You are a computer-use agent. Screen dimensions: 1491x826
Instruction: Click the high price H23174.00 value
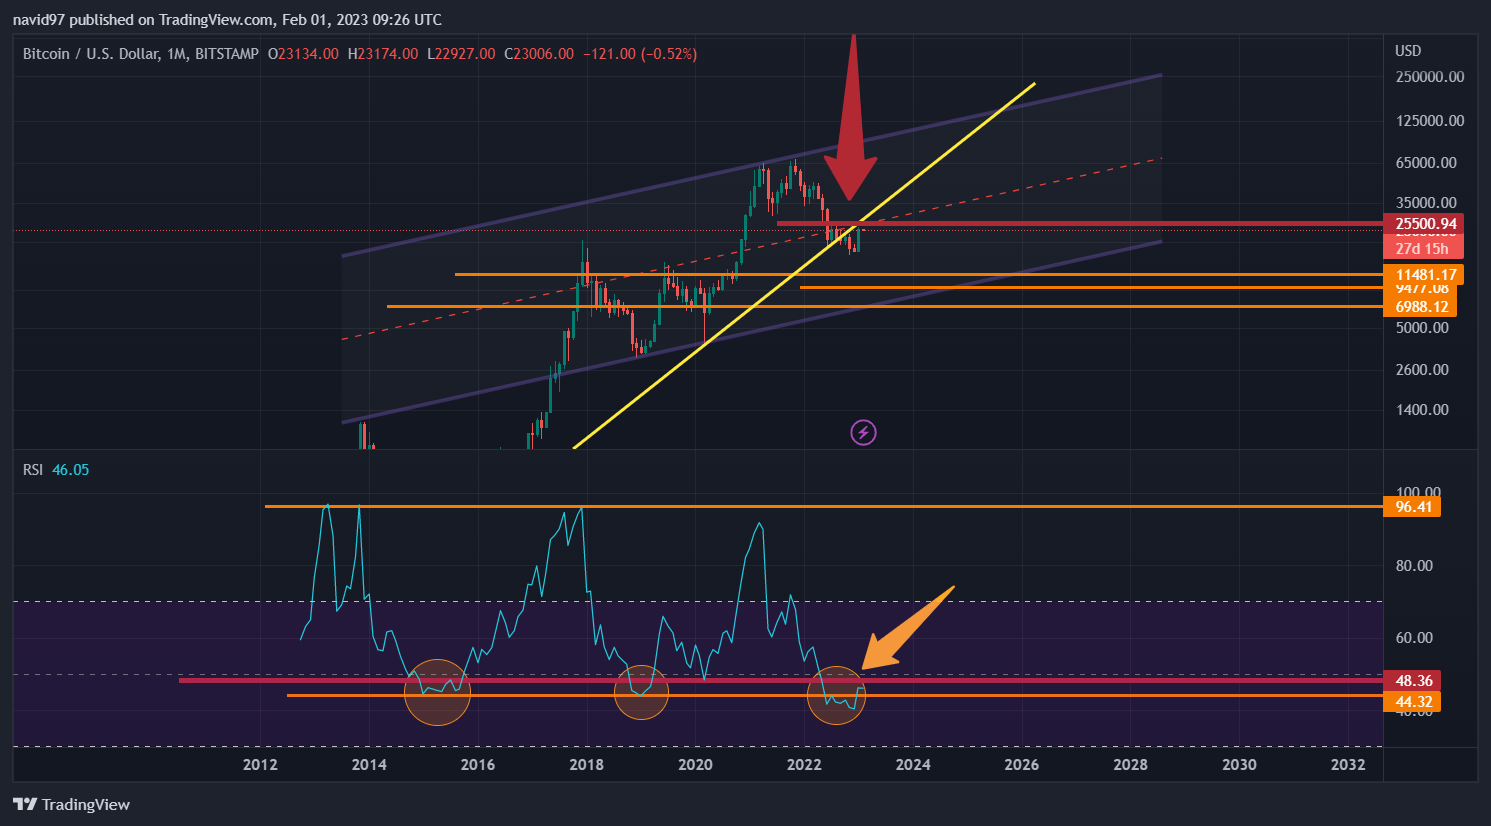pyautogui.click(x=383, y=54)
